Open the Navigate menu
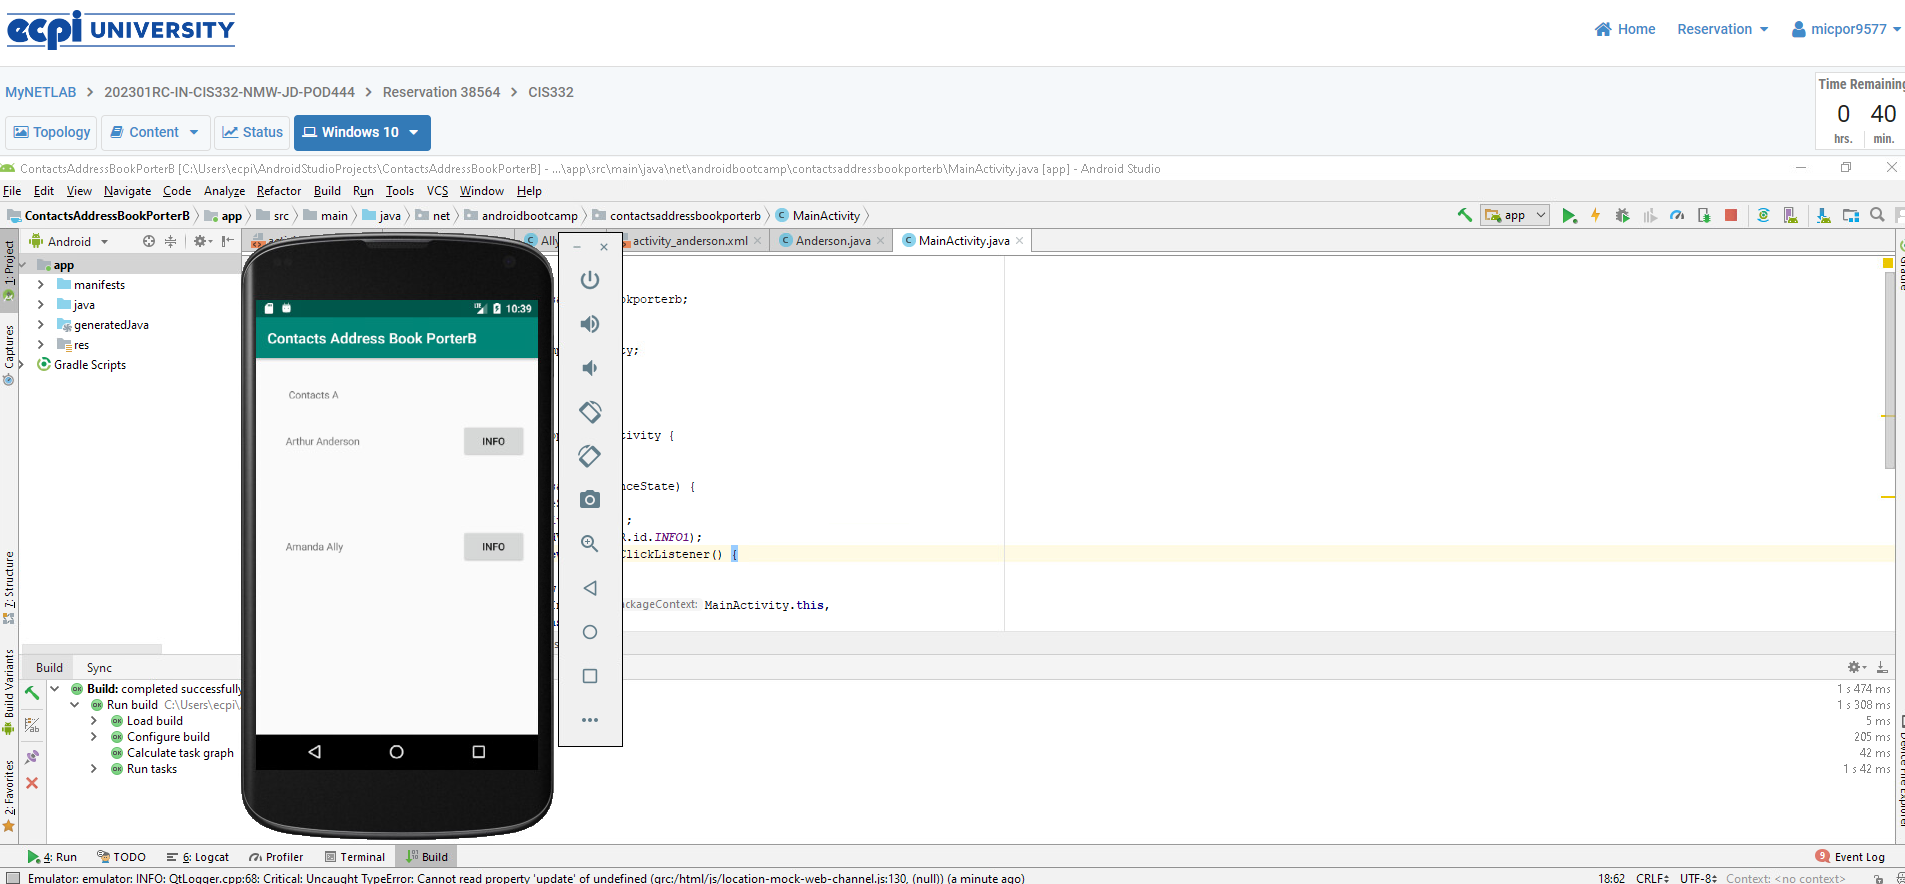1905x884 pixels. 128,191
